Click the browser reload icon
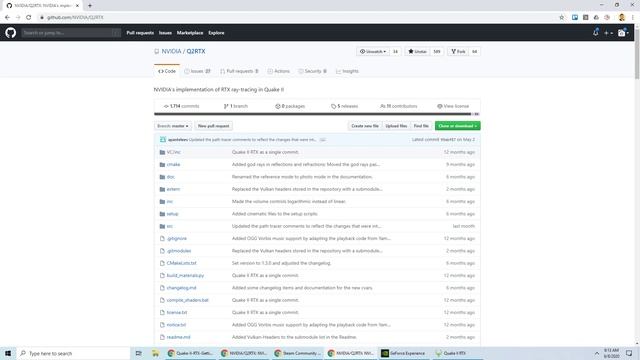640x360 pixels. 29,18
